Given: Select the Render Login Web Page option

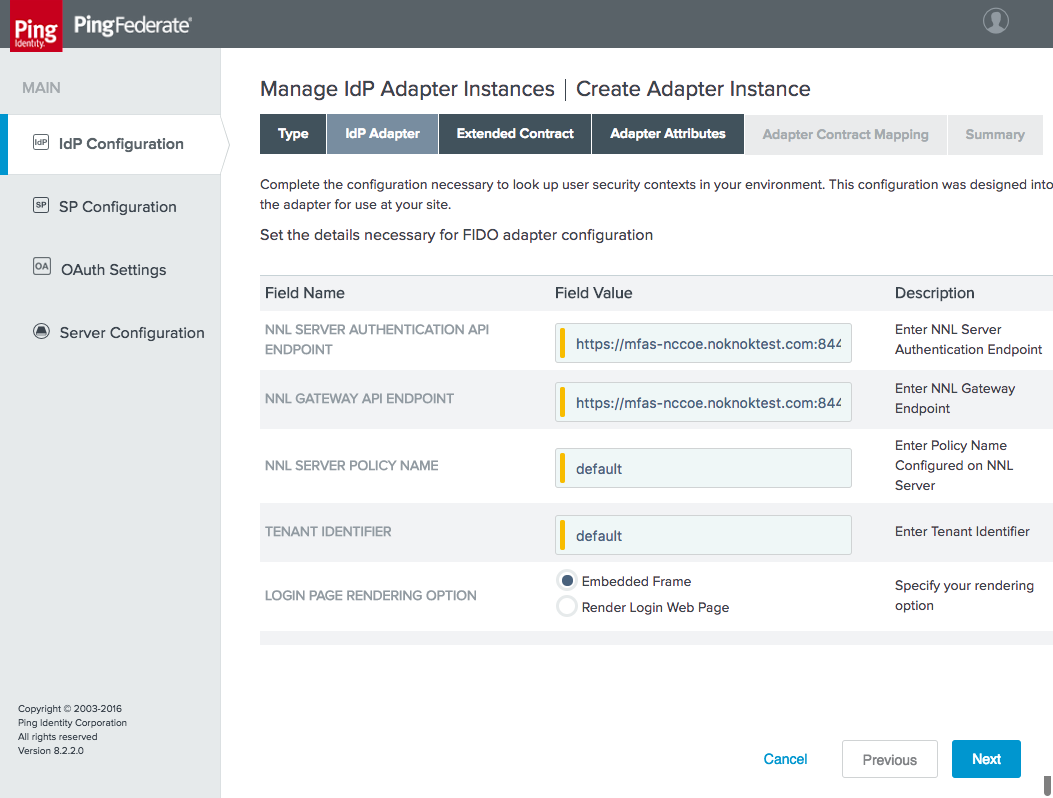Looking at the screenshot, I should pos(567,607).
